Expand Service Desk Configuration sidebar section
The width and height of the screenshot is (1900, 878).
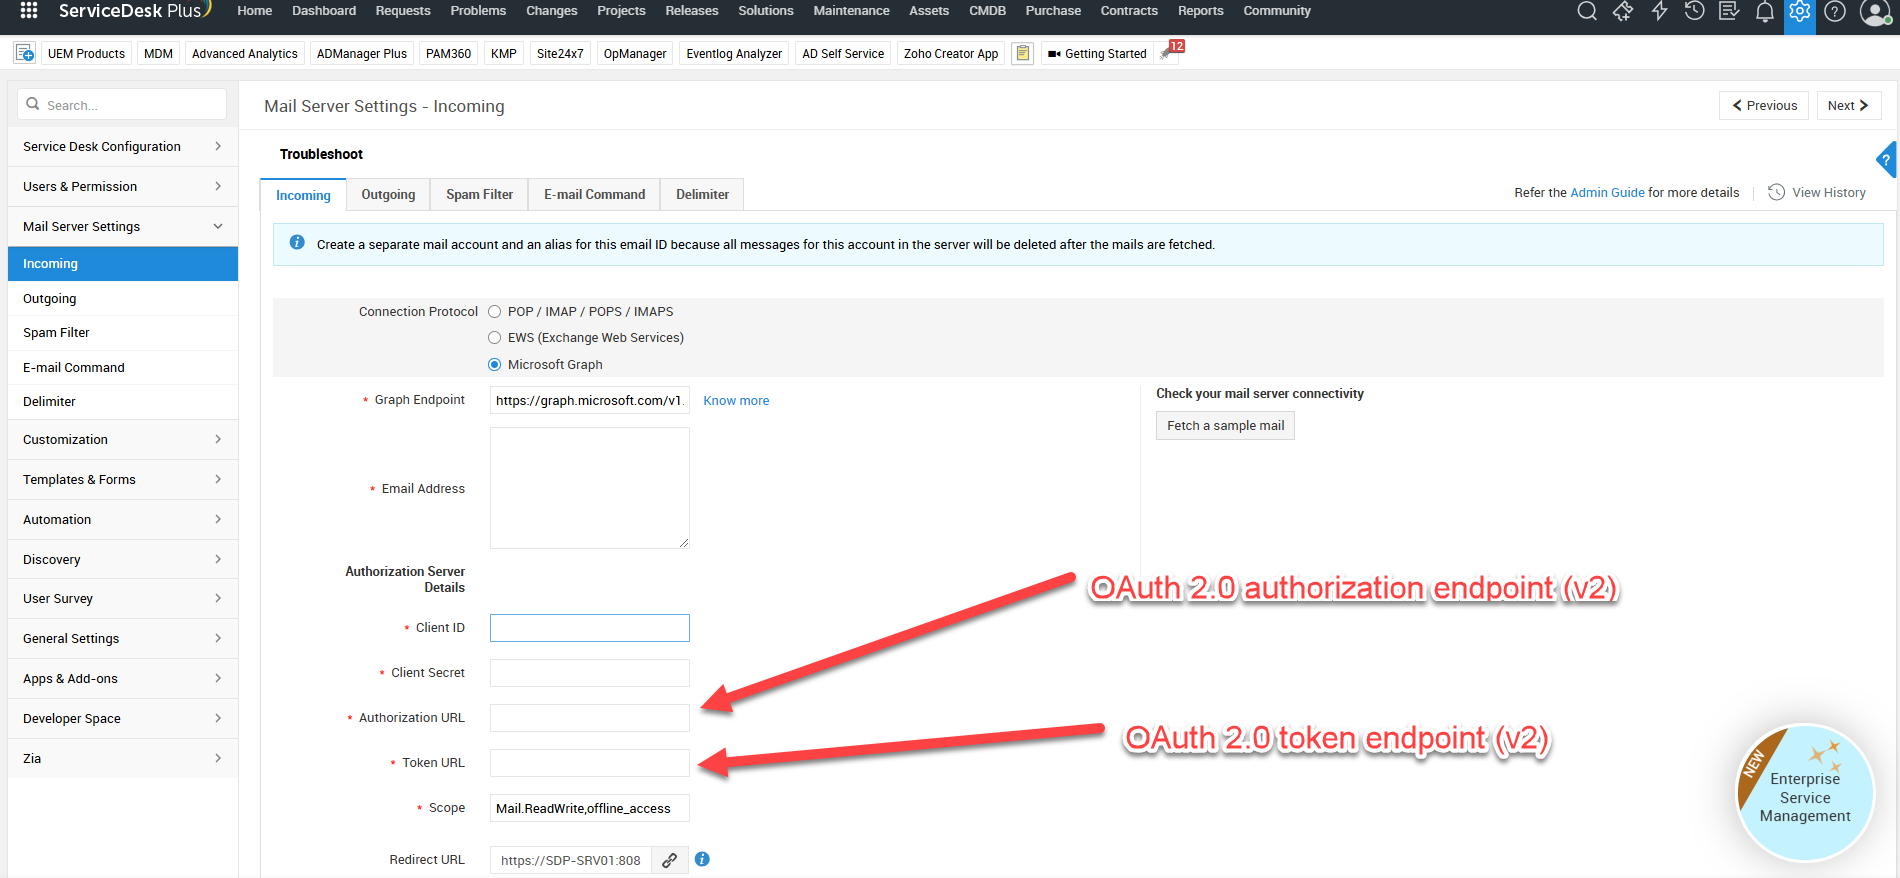click(x=122, y=146)
